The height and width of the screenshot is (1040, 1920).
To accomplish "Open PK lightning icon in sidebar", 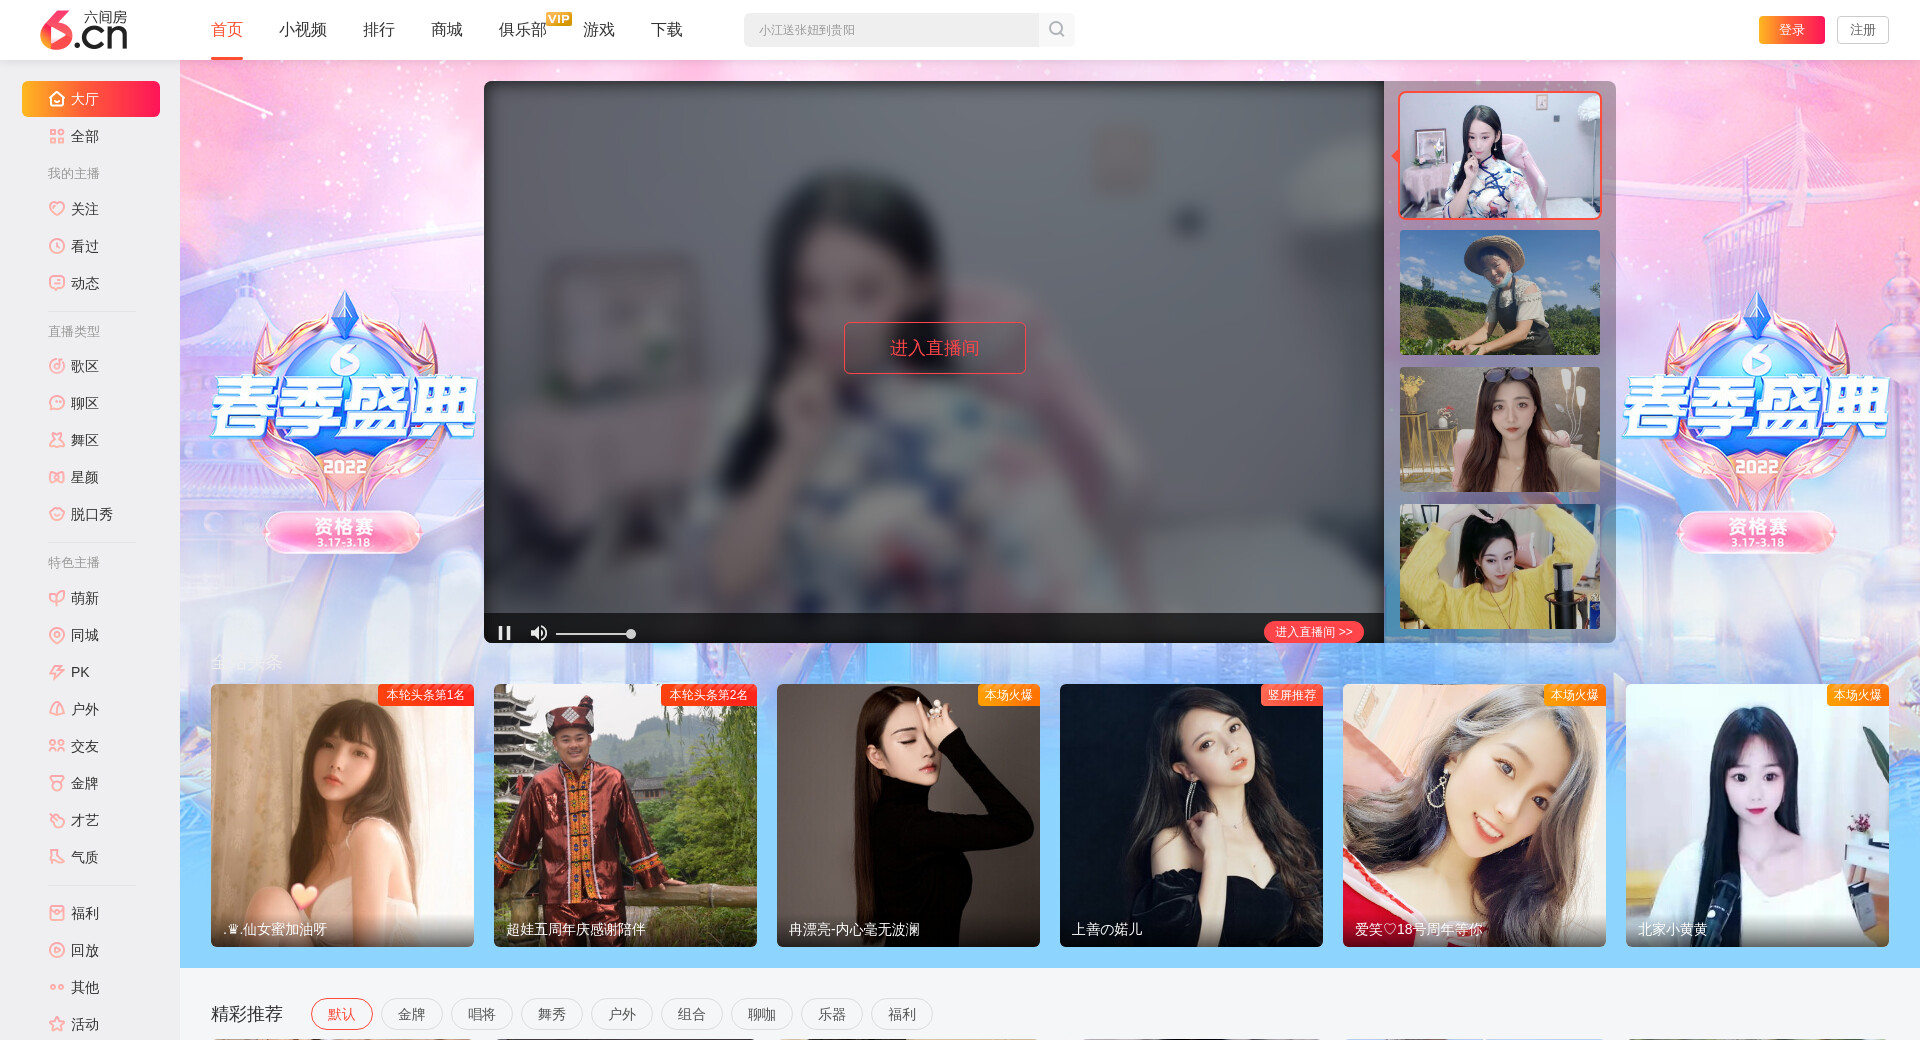I will 57,672.
